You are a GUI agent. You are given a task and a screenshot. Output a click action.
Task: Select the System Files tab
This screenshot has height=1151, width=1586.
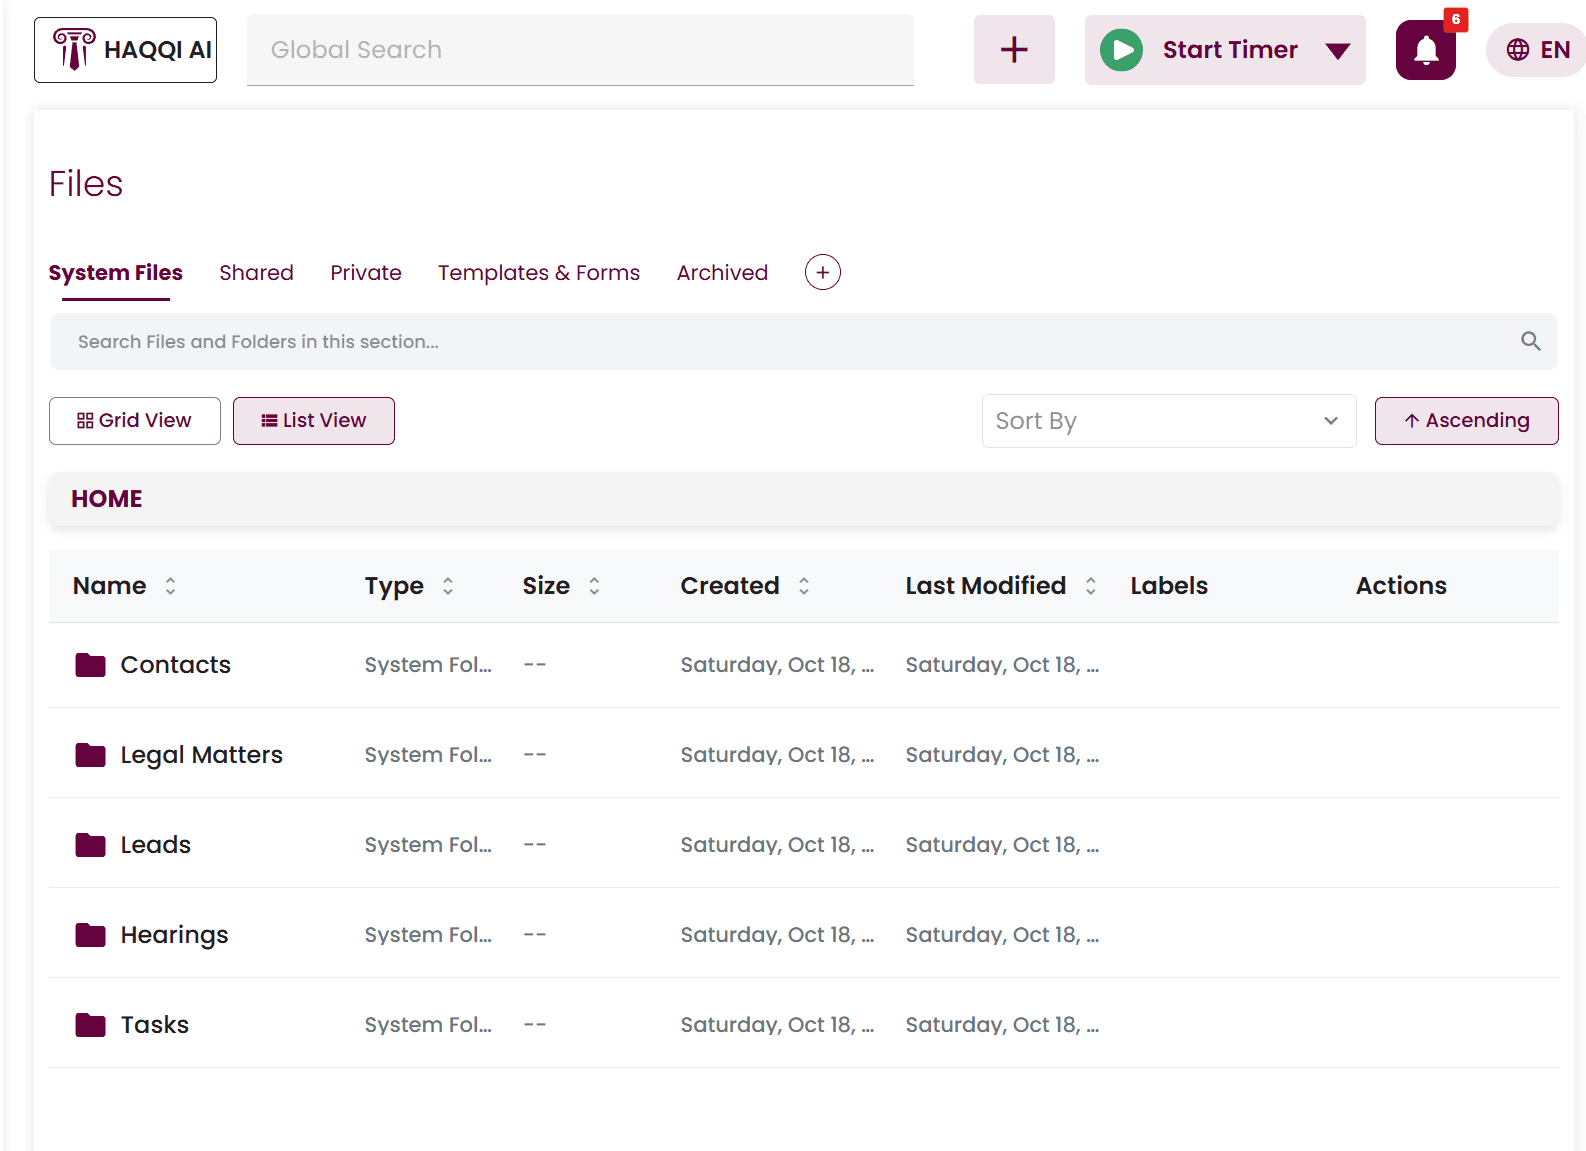click(116, 273)
